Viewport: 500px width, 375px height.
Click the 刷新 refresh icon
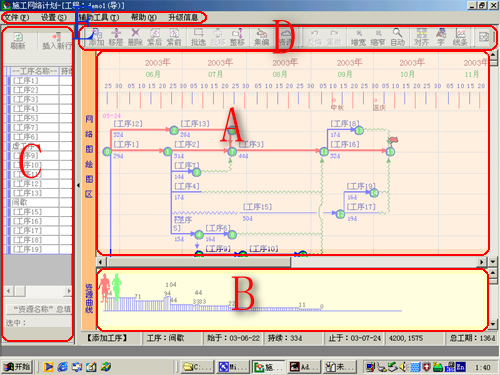18,41
